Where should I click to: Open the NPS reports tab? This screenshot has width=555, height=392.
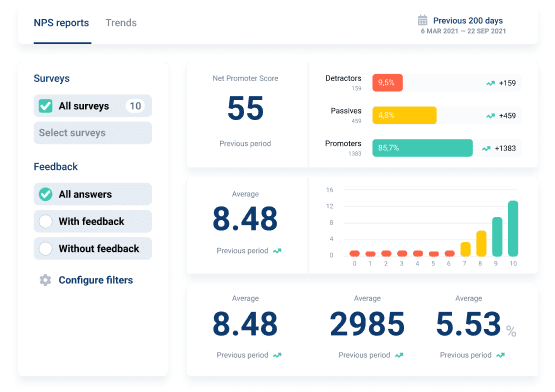coord(61,23)
